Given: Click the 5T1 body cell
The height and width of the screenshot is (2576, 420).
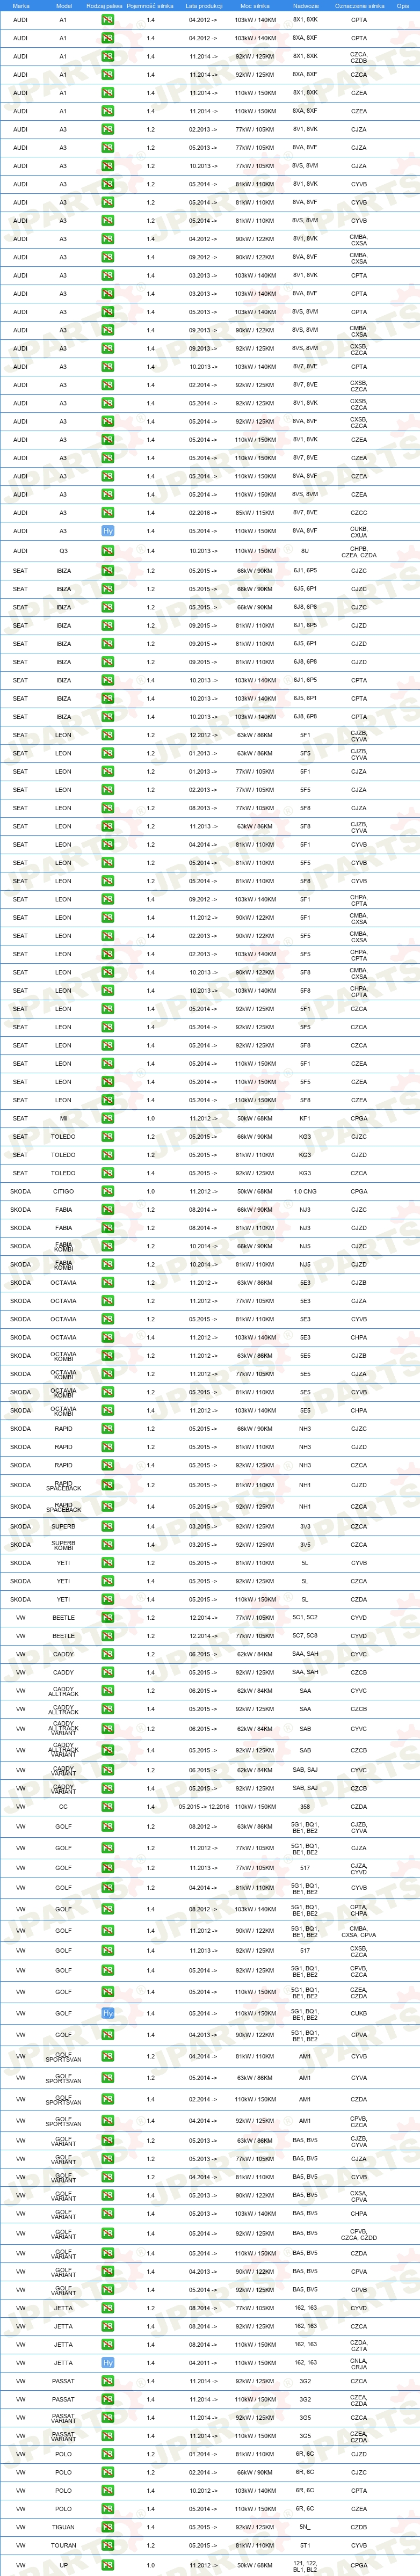Looking at the screenshot, I should pyautogui.click(x=305, y=2545).
